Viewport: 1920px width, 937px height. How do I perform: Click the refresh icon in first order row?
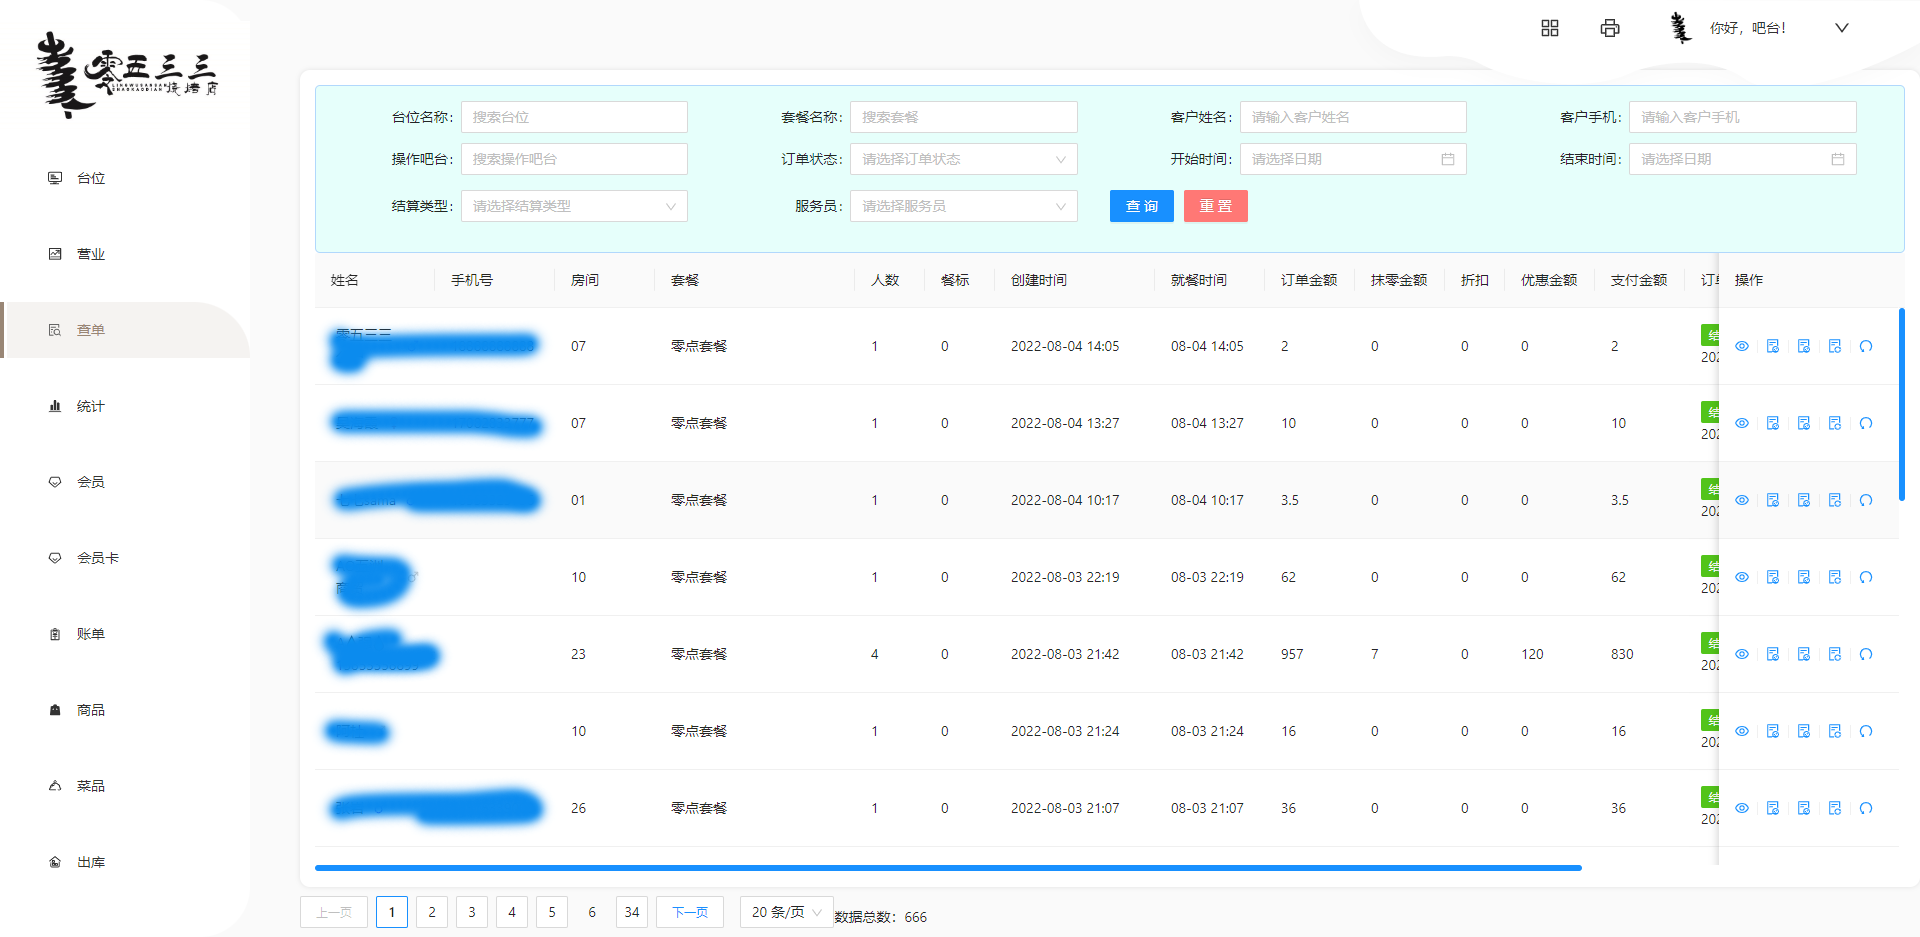tap(1866, 346)
